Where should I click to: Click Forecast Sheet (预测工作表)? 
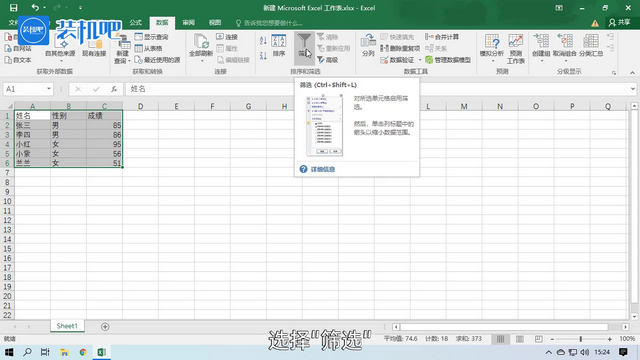click(x=516, y=49)
